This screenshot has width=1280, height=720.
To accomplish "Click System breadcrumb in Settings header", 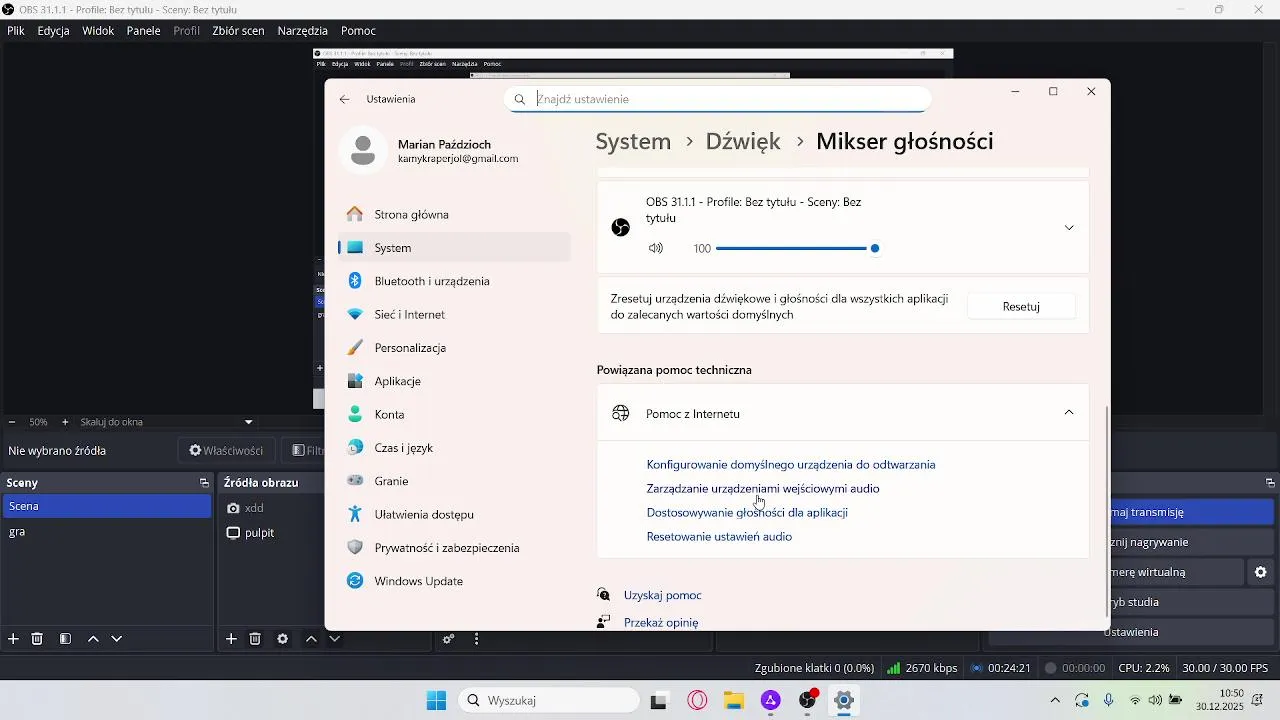I will 633,141.
